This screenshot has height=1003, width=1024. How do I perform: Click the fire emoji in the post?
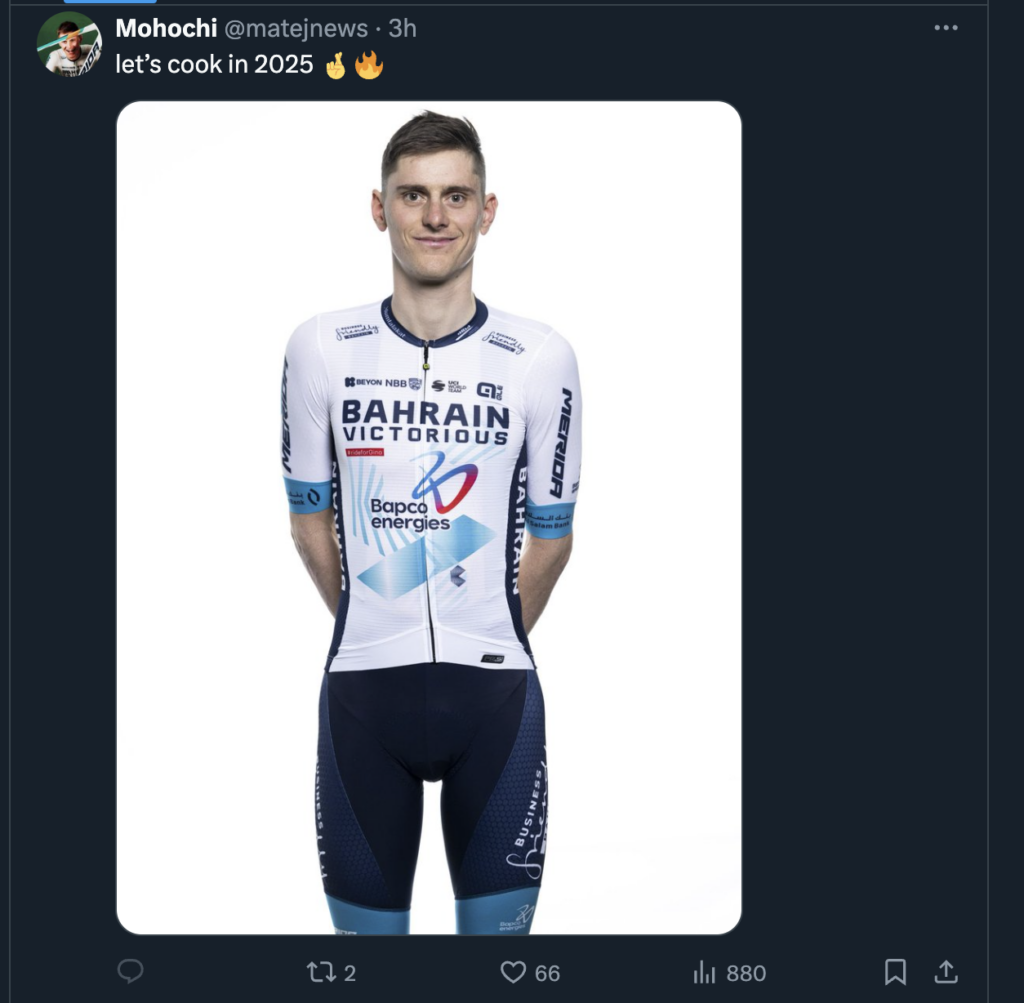369,65
